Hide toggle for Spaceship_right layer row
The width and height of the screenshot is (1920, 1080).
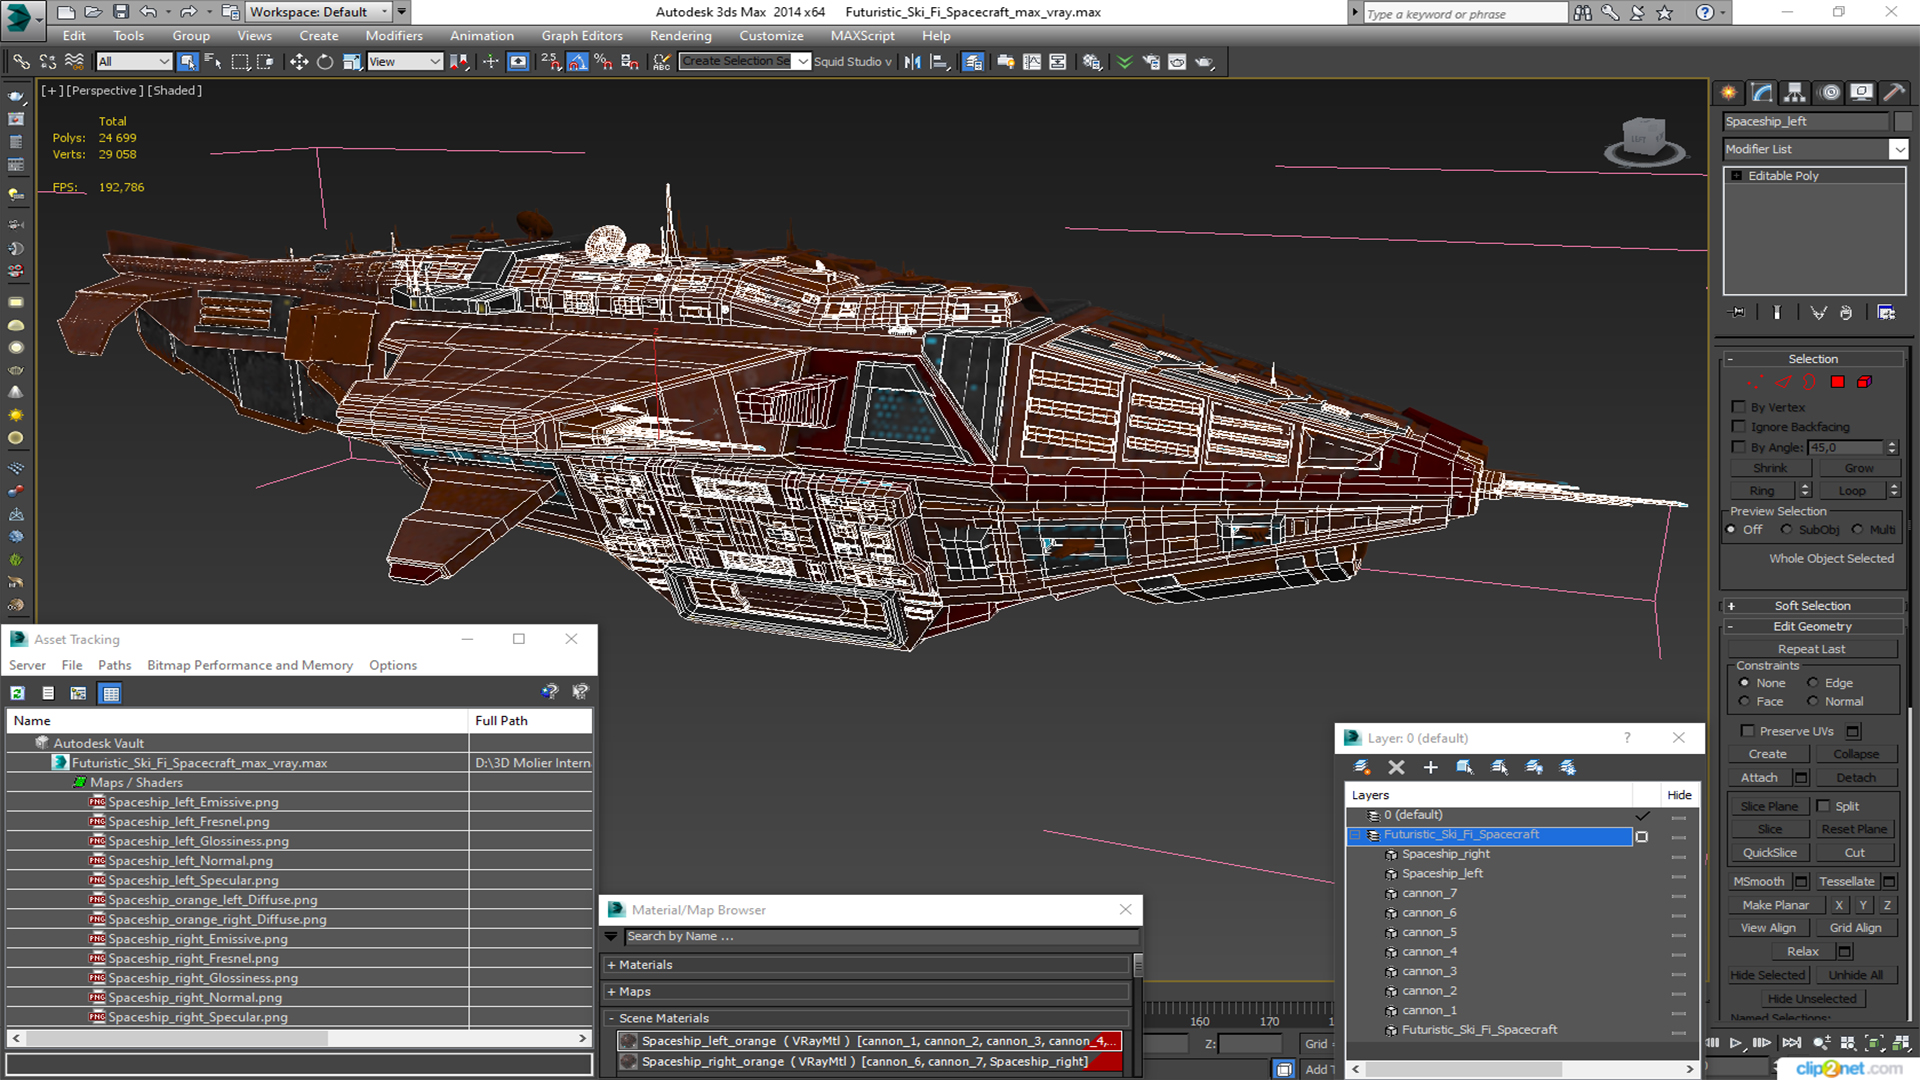(1678, 855)
